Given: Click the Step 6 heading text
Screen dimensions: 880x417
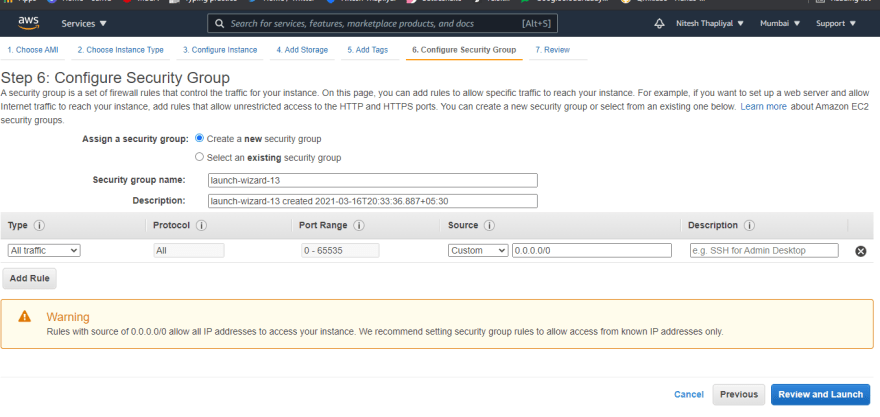Looking at the screenshot, I should tap(116, 77).
